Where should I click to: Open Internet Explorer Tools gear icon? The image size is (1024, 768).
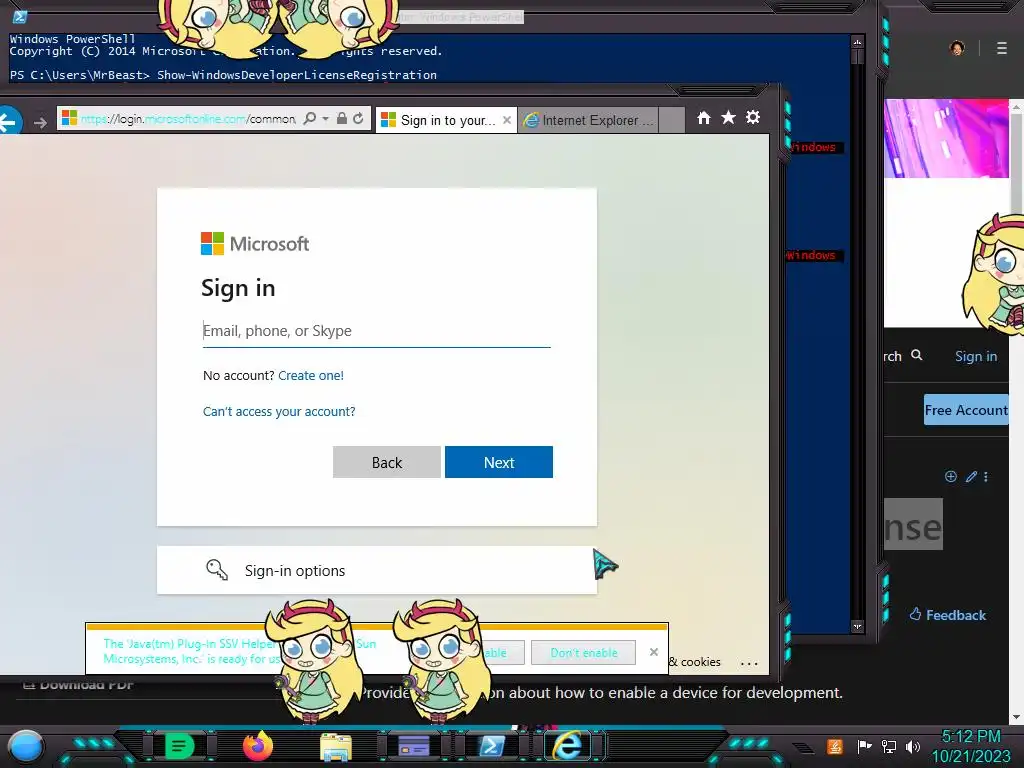[753, 118]
